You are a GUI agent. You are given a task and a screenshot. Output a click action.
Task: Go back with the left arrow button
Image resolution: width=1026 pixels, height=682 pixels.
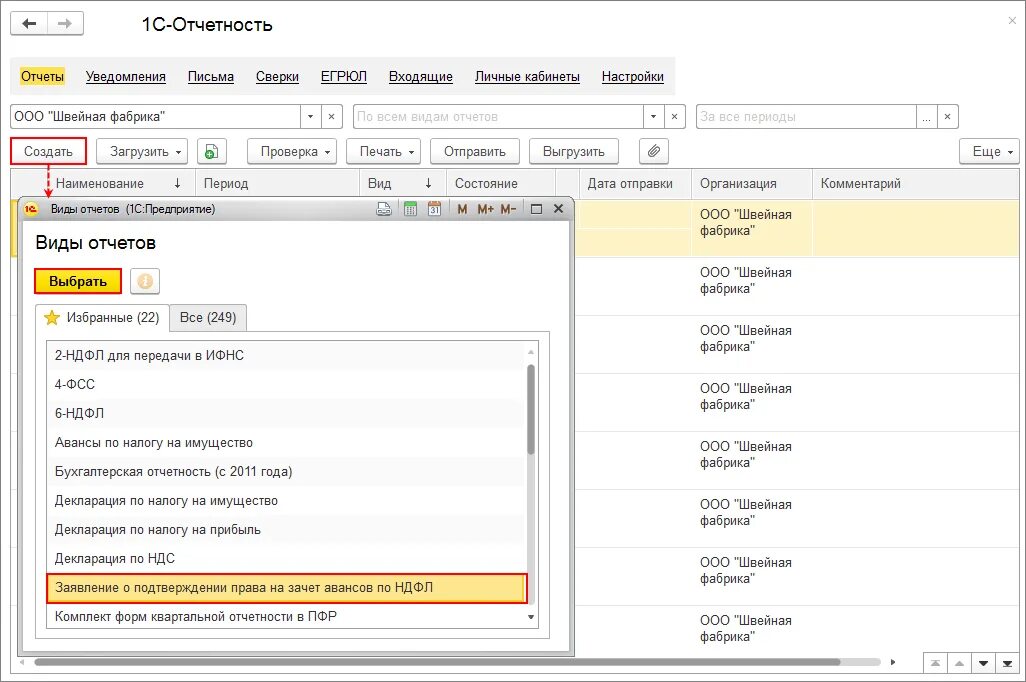29,24
